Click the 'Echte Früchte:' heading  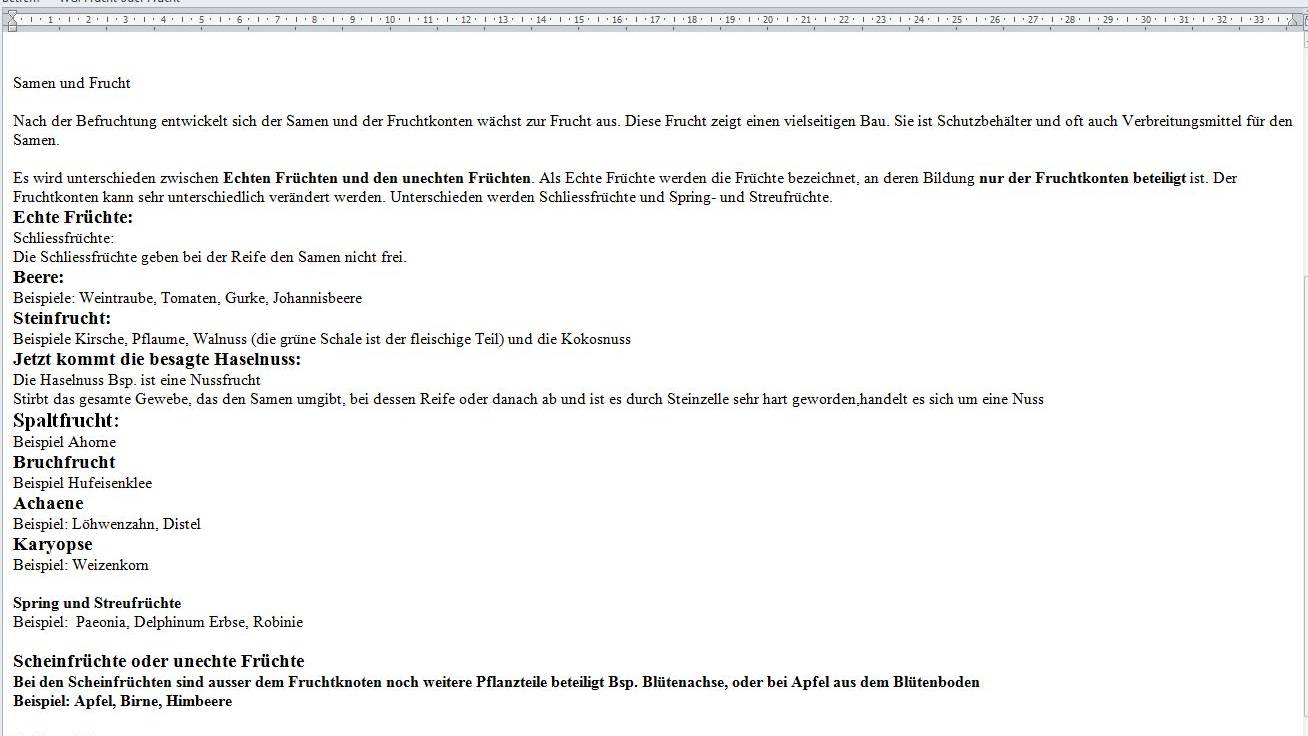tap(73, 217)
